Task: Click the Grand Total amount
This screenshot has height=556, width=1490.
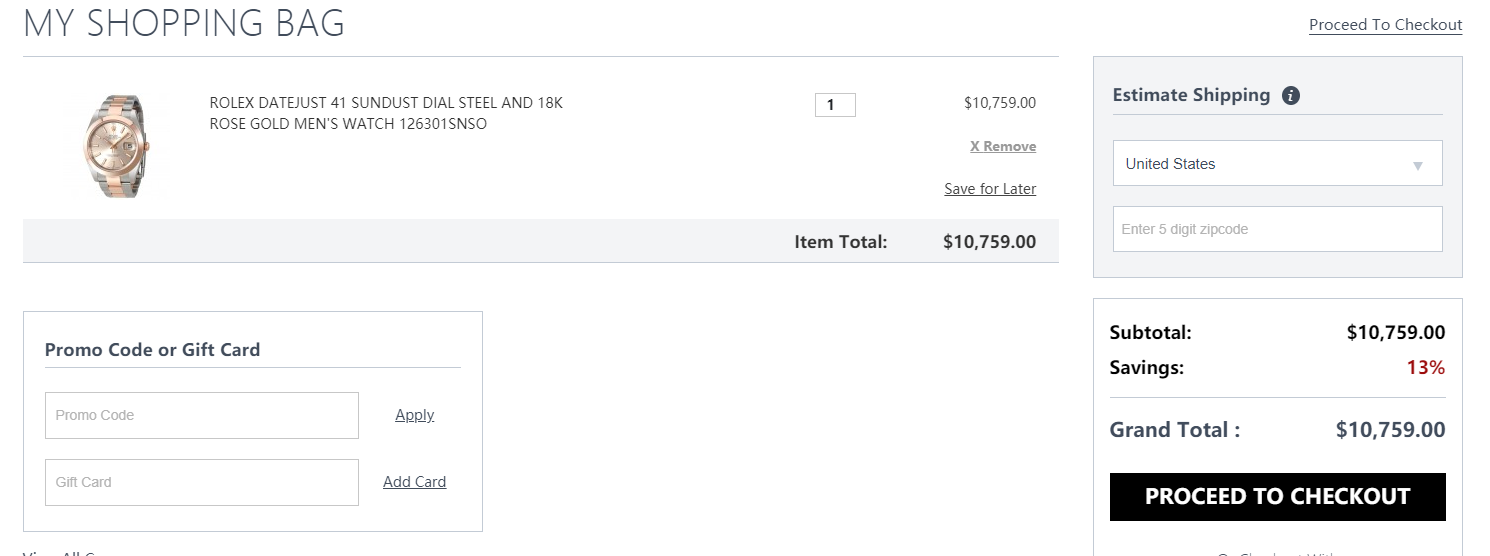Action: (x=1390, y=430)
